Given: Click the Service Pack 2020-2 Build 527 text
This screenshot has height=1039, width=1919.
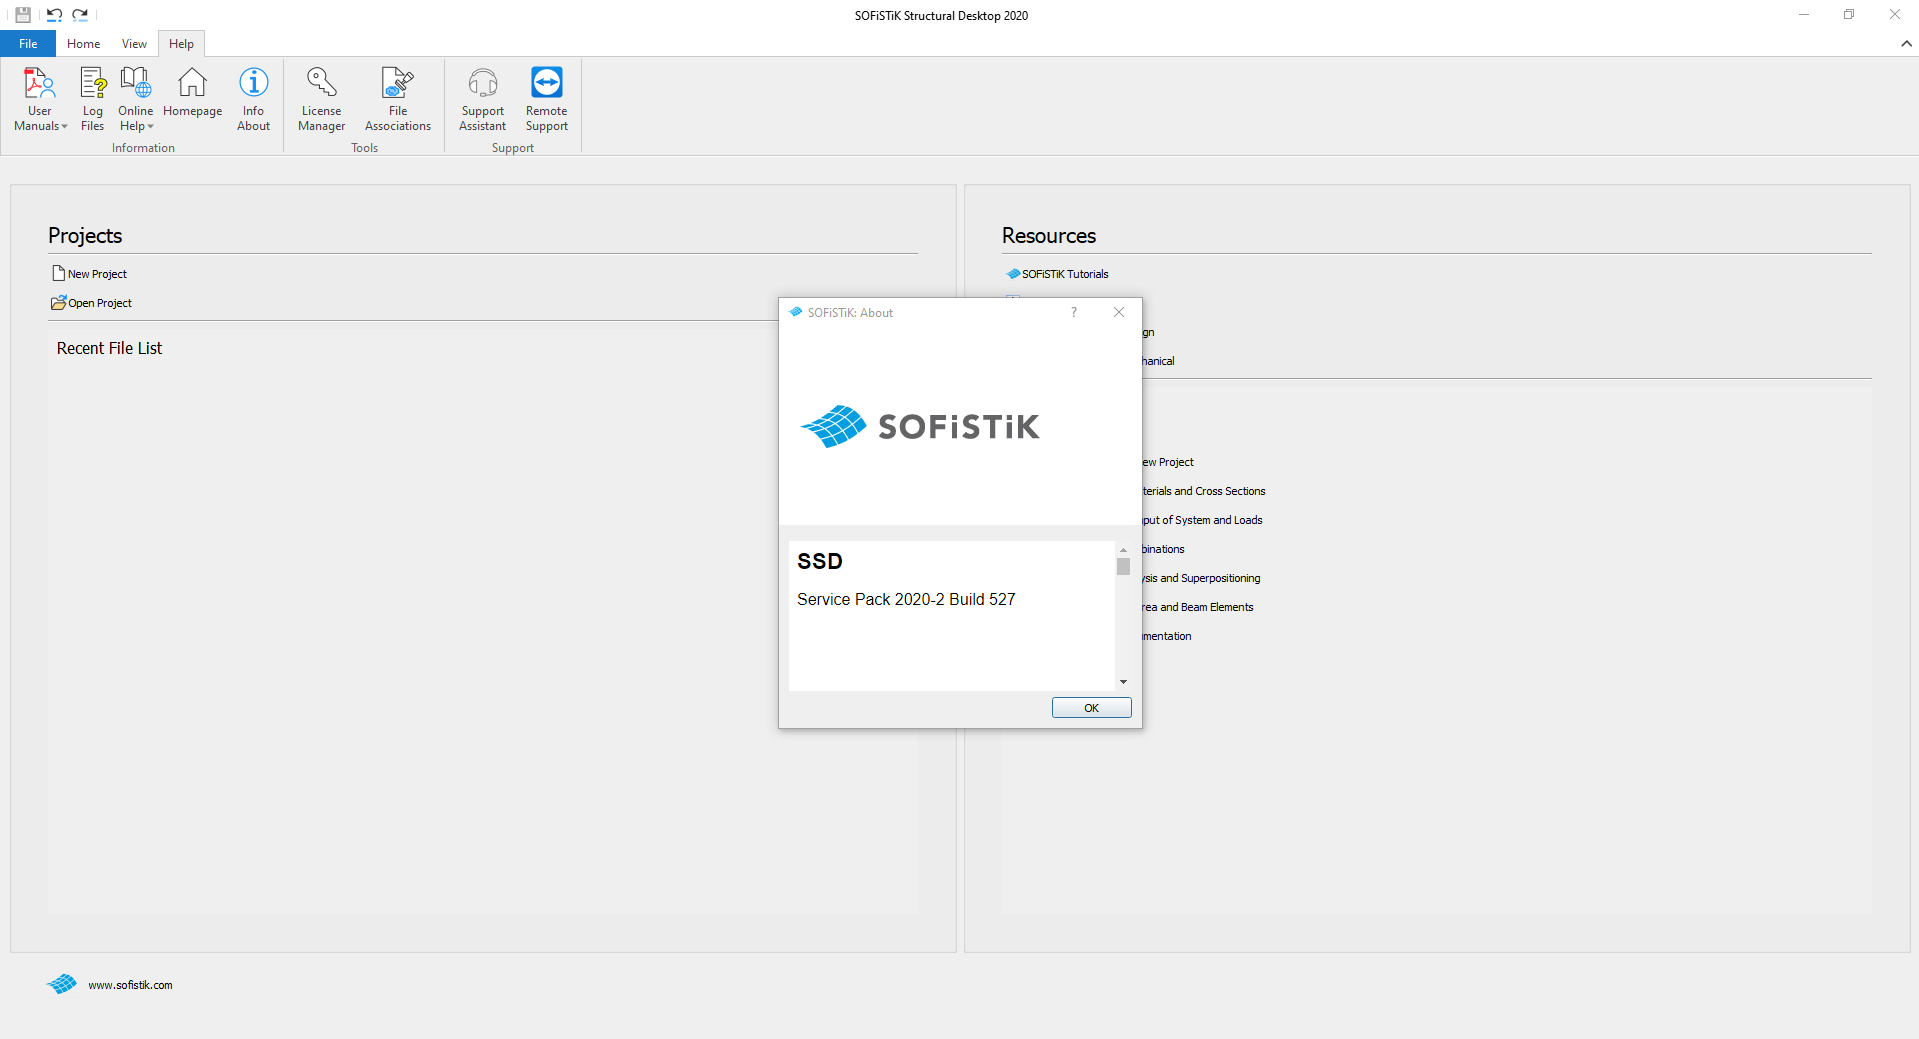Looking at the screenshot, I should (x=906, y=599).
